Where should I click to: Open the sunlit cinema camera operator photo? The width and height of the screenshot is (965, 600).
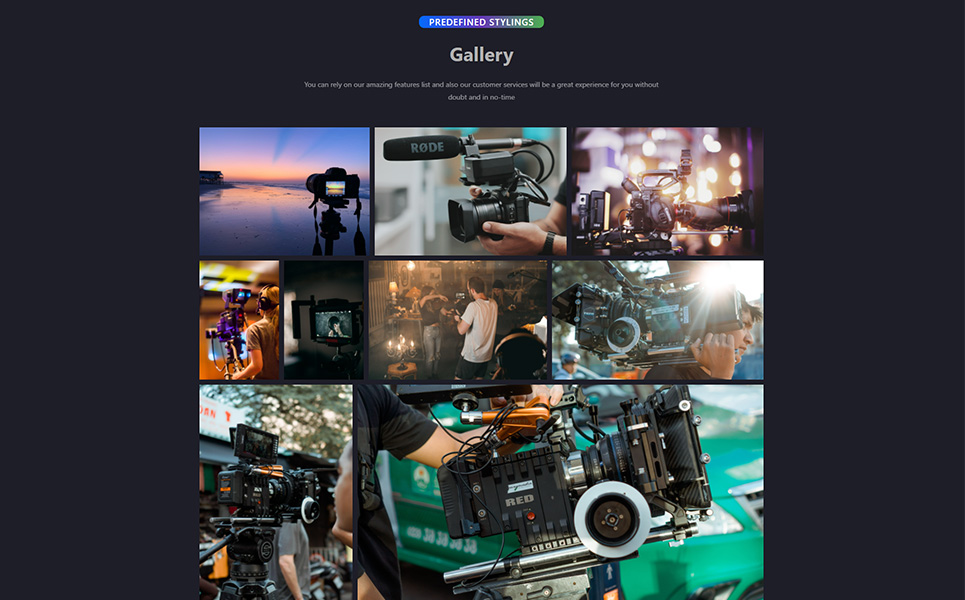point(656,319)
